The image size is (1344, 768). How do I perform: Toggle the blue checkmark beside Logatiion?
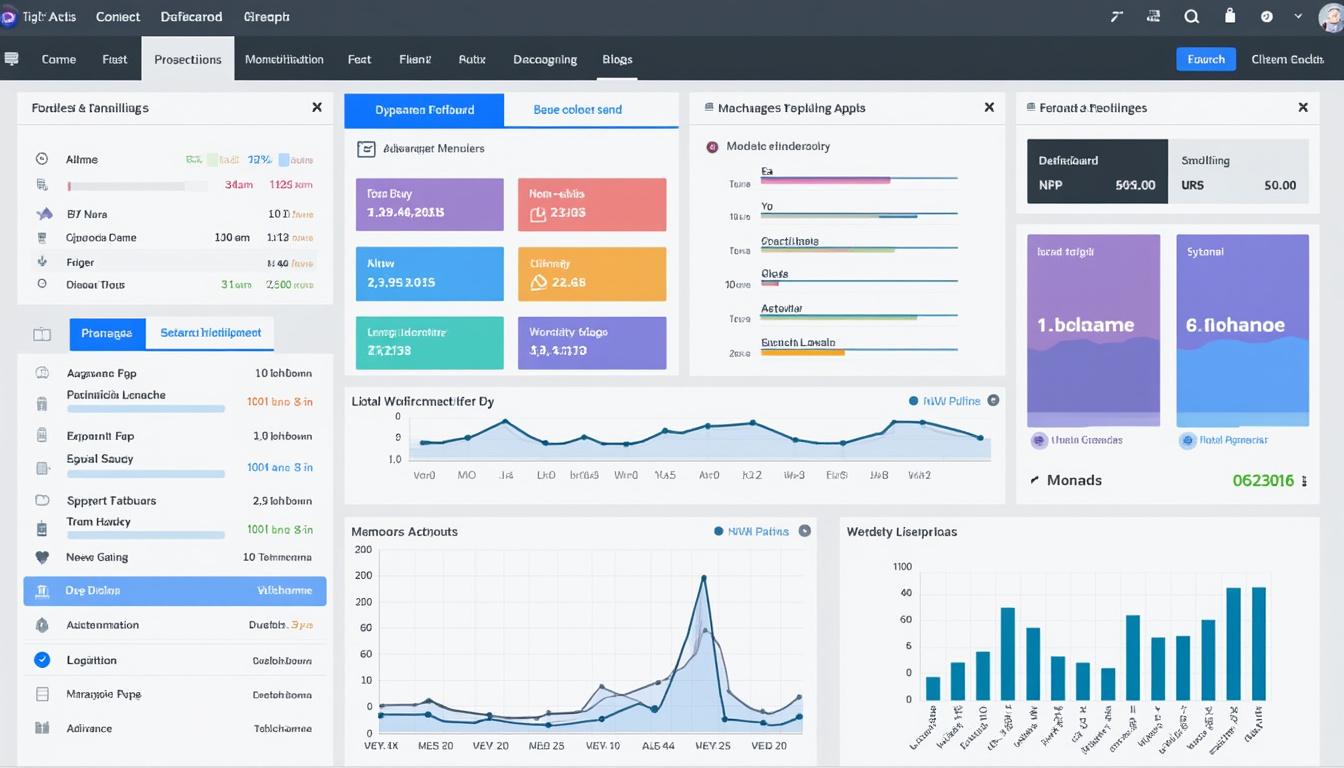coord(42,660)
